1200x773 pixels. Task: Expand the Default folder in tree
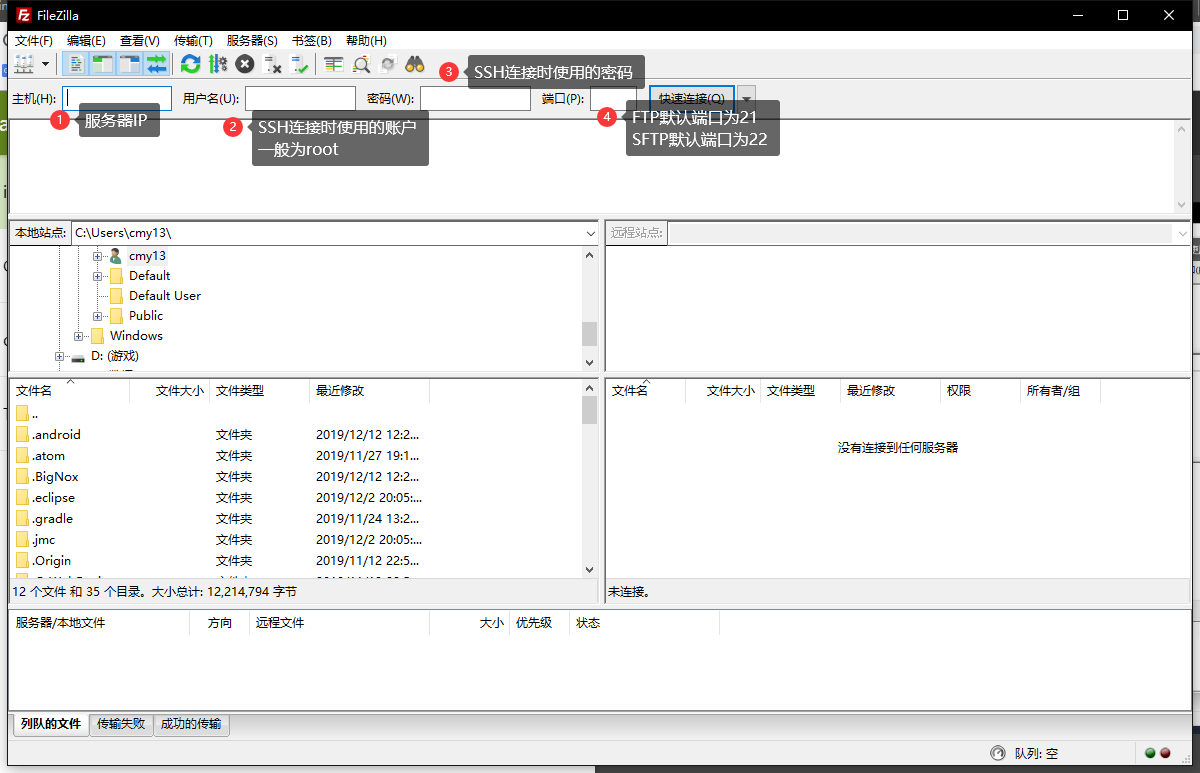tap(98, 276)
